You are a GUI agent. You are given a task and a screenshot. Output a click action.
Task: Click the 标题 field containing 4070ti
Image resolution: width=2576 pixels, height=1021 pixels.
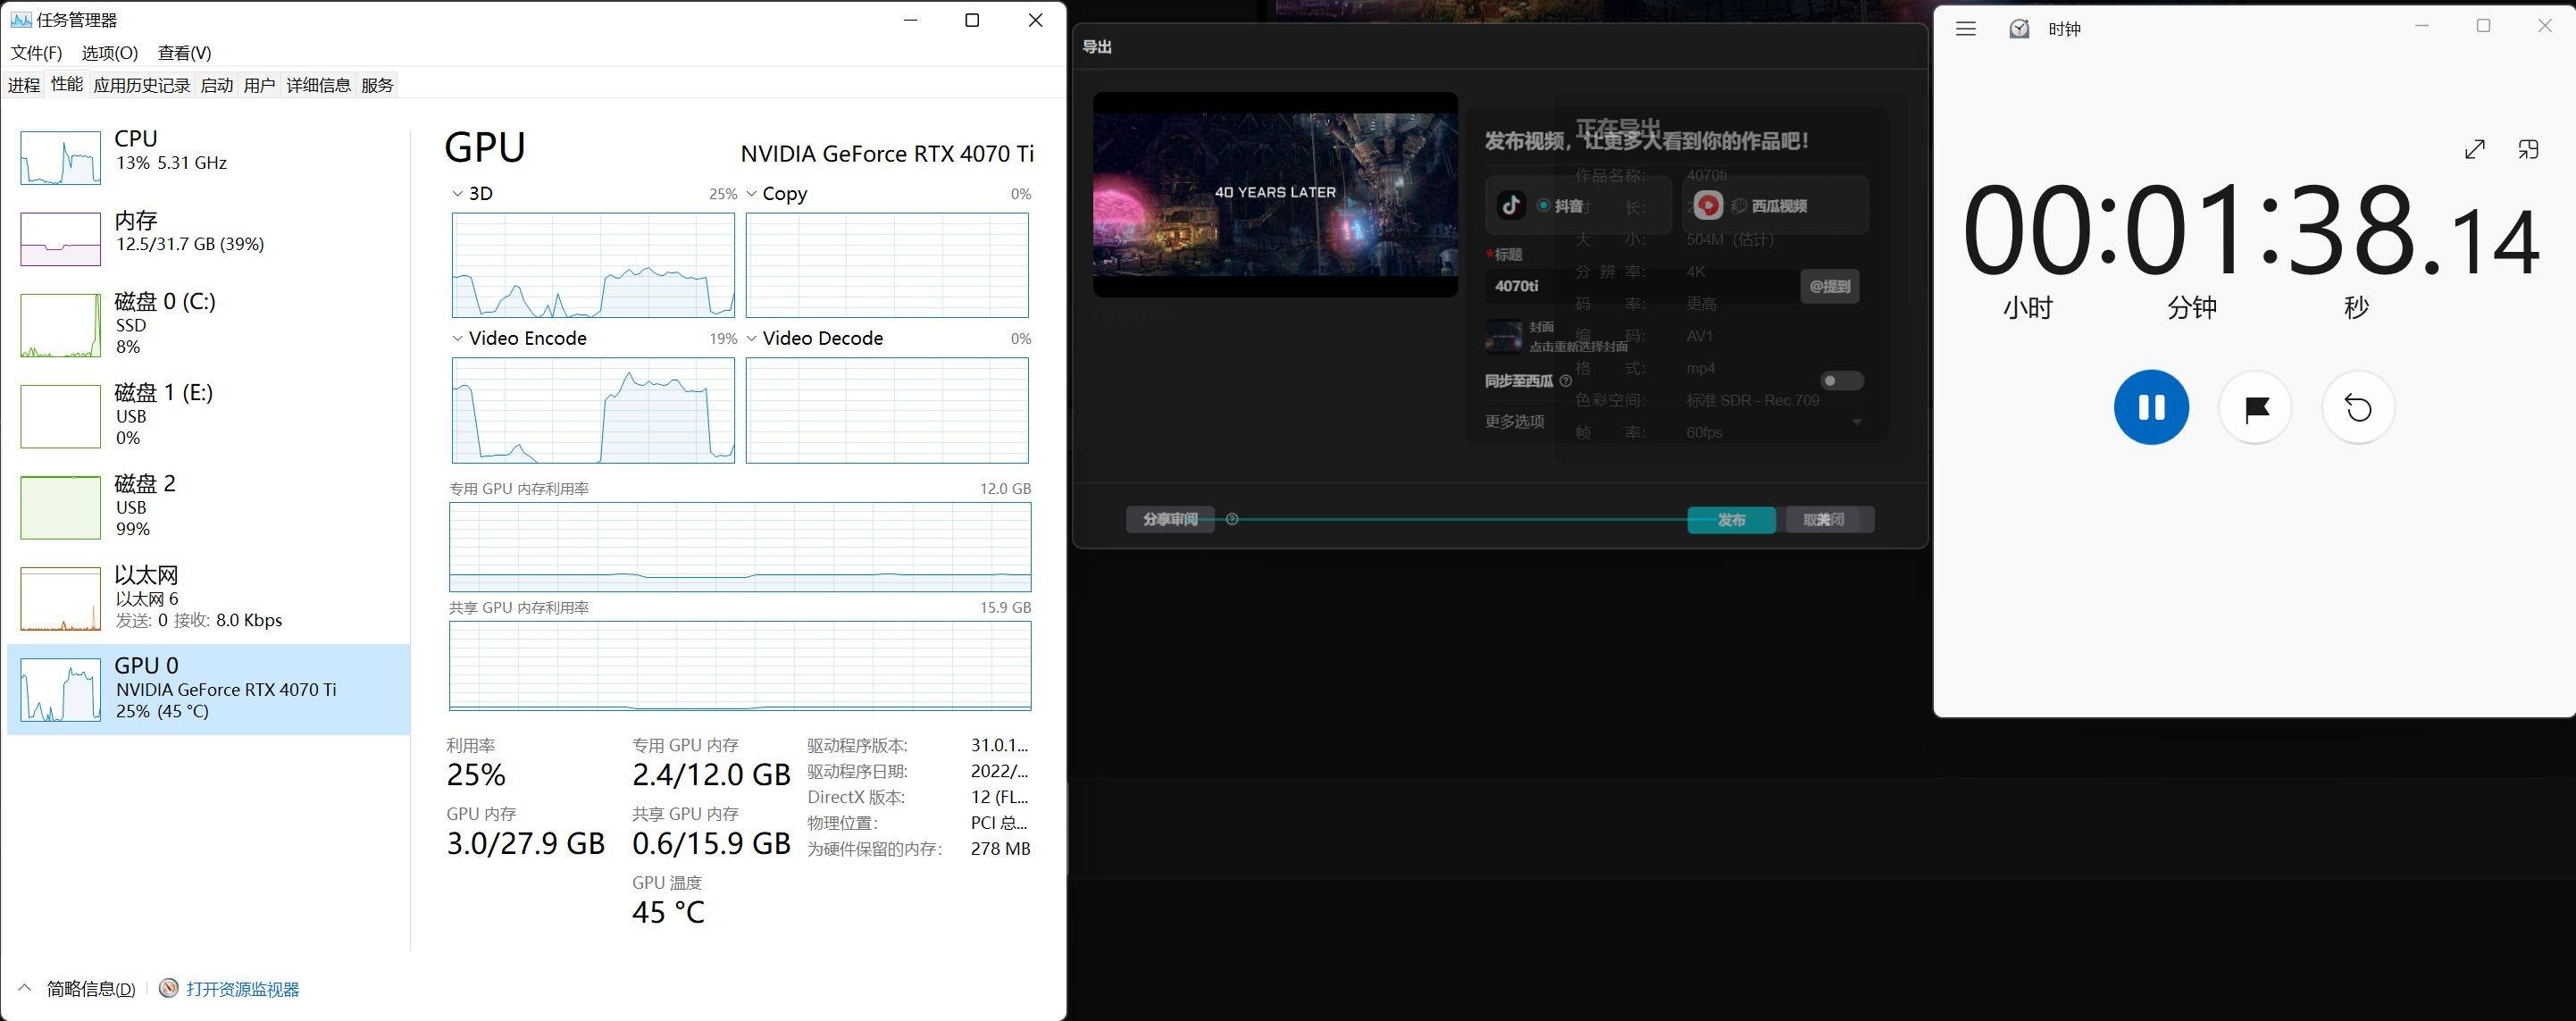tap(1642, 286)
